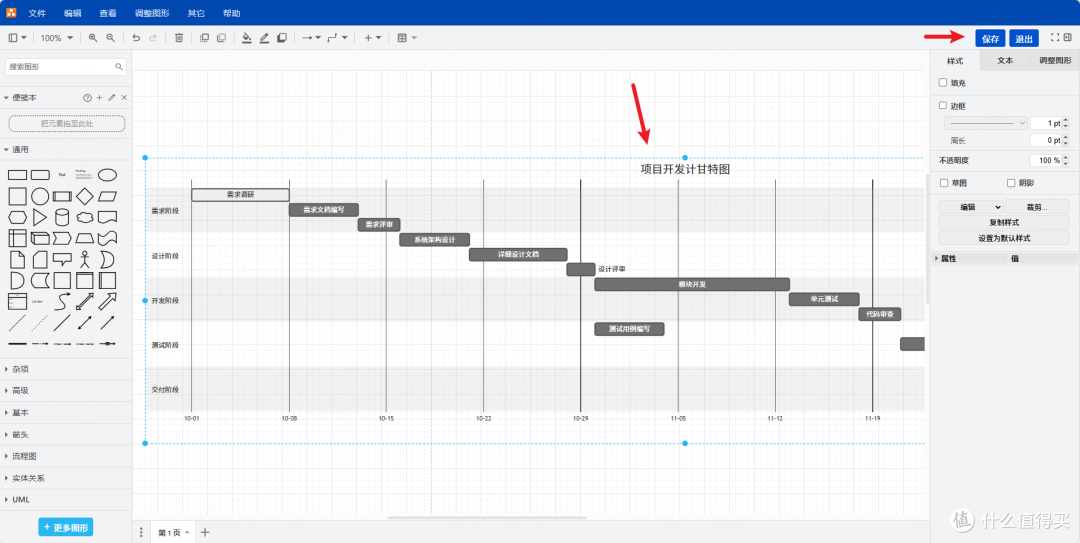Image resolution: width=1080 pixels, height=543 pixels.
Task: Switch to the 调整图形 tab in right panel
Action: click(x=1055, y=61)
